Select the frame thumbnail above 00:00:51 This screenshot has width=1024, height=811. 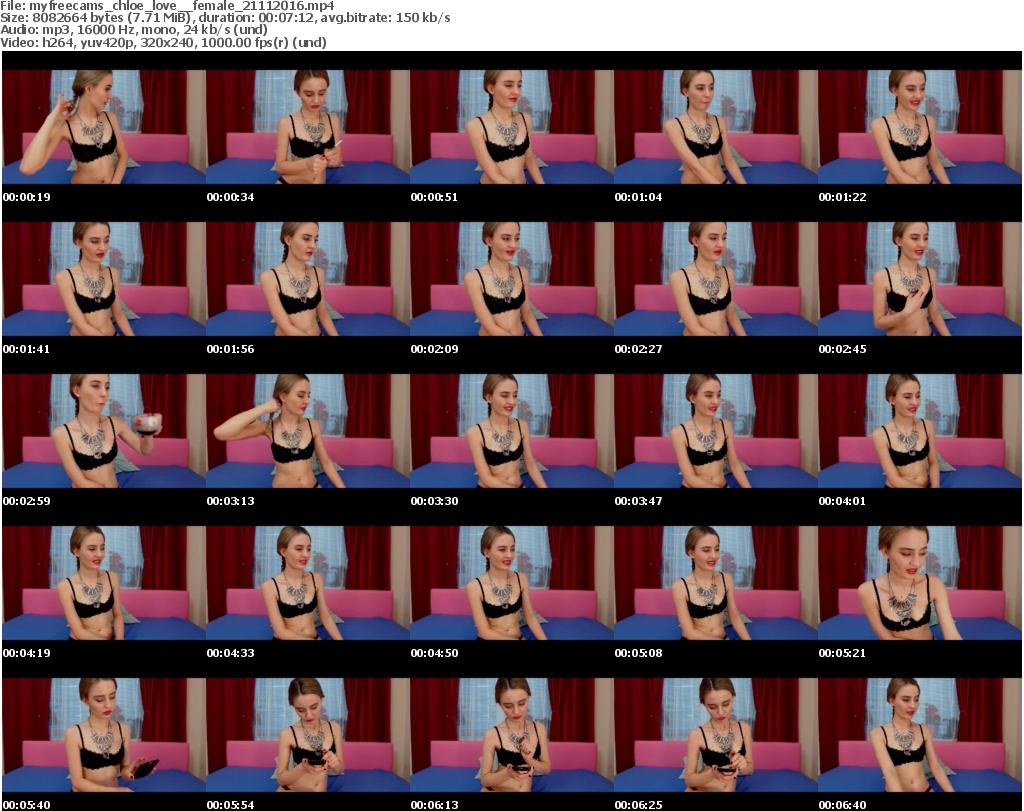coord(511,127)
